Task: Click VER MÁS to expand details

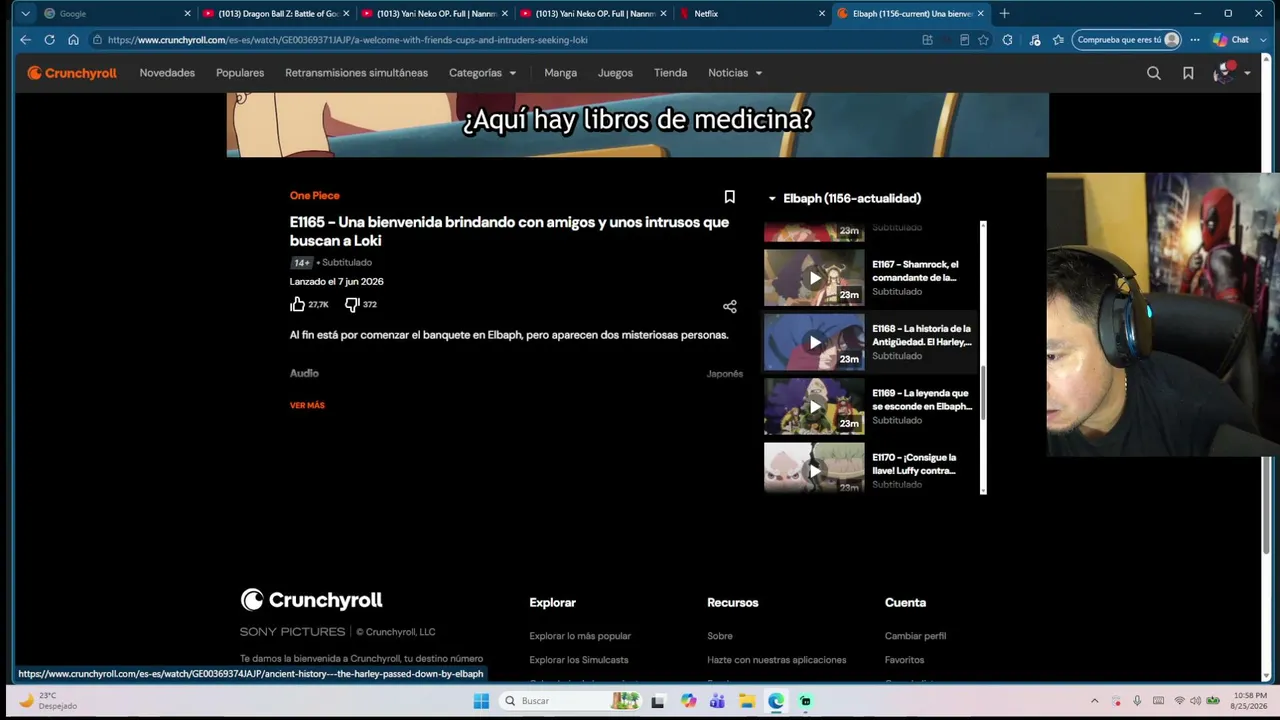Action: coord(307,405)
